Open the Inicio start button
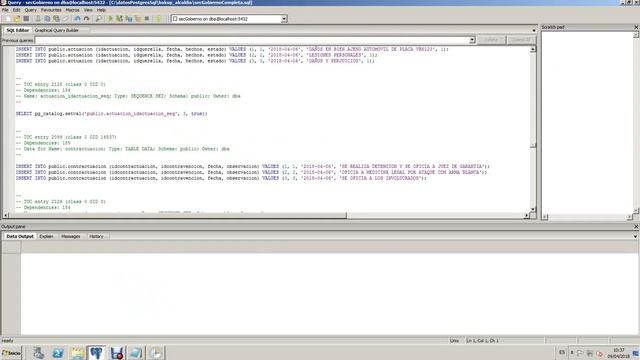640x360 pixels. coord(11,353)
